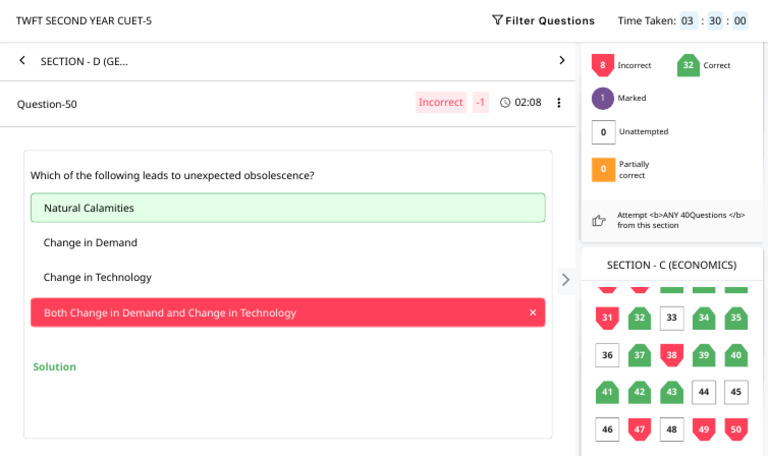Open the Filter Questions funnel option

[x=543, y=21]
